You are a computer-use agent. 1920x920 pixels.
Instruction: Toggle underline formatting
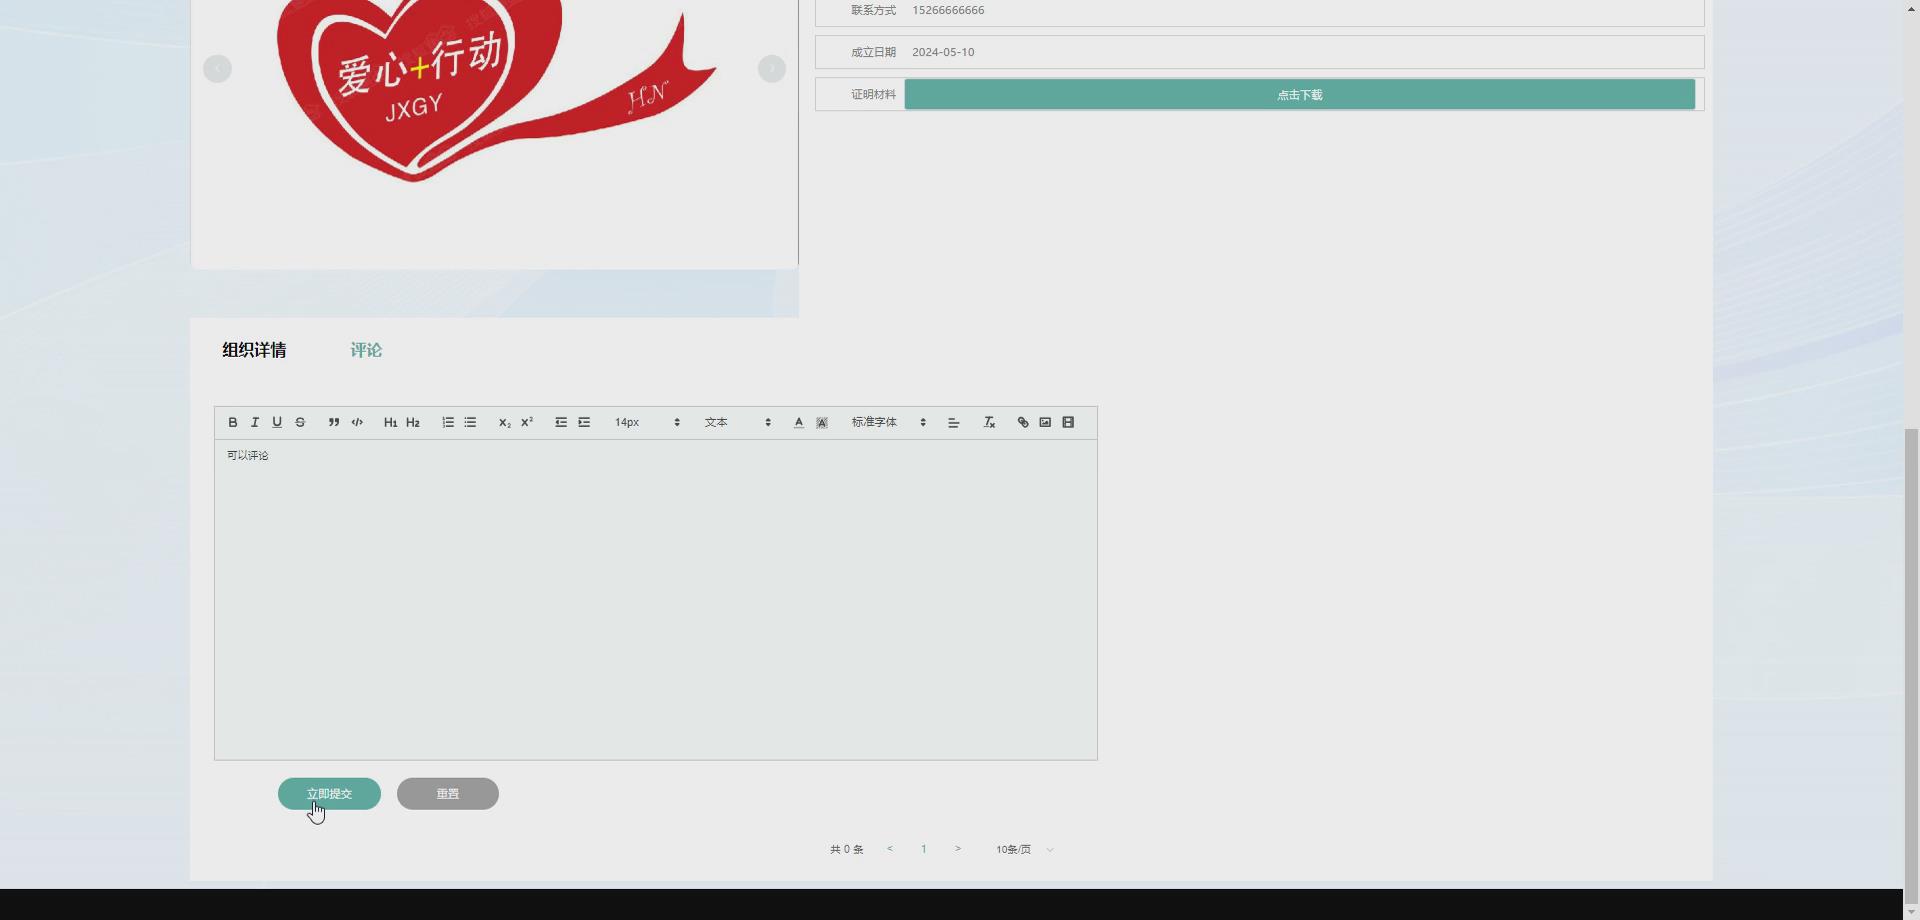tap(277, 422)
